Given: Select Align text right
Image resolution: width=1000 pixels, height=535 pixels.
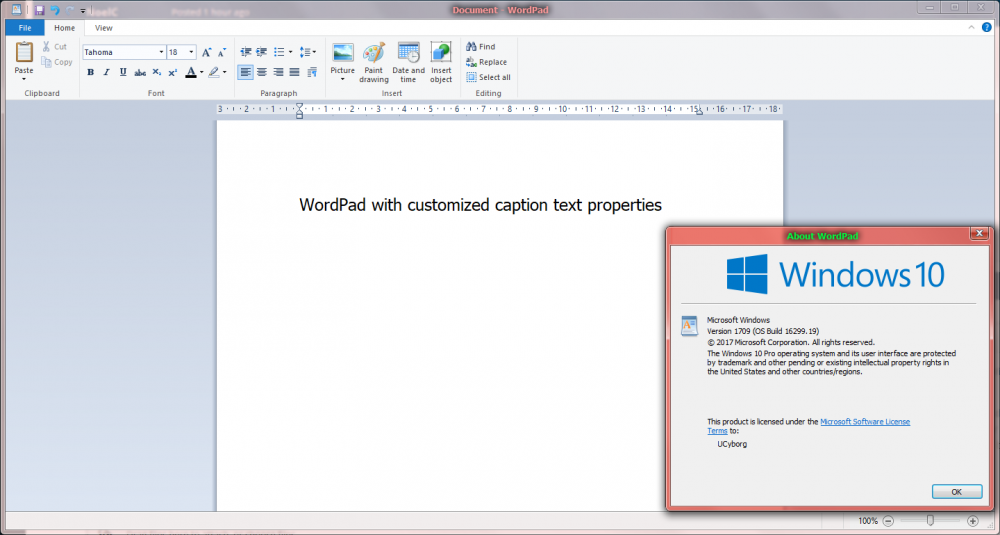Looking at the screenshot, I should tap(278, 72).
